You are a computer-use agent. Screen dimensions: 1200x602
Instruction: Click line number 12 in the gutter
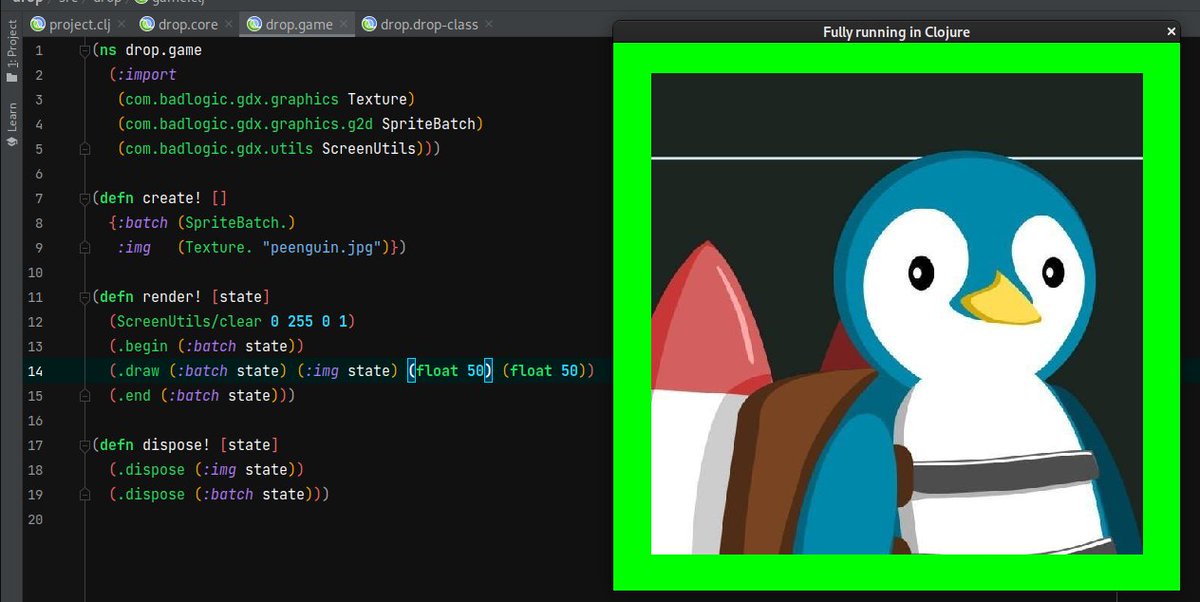36,322
